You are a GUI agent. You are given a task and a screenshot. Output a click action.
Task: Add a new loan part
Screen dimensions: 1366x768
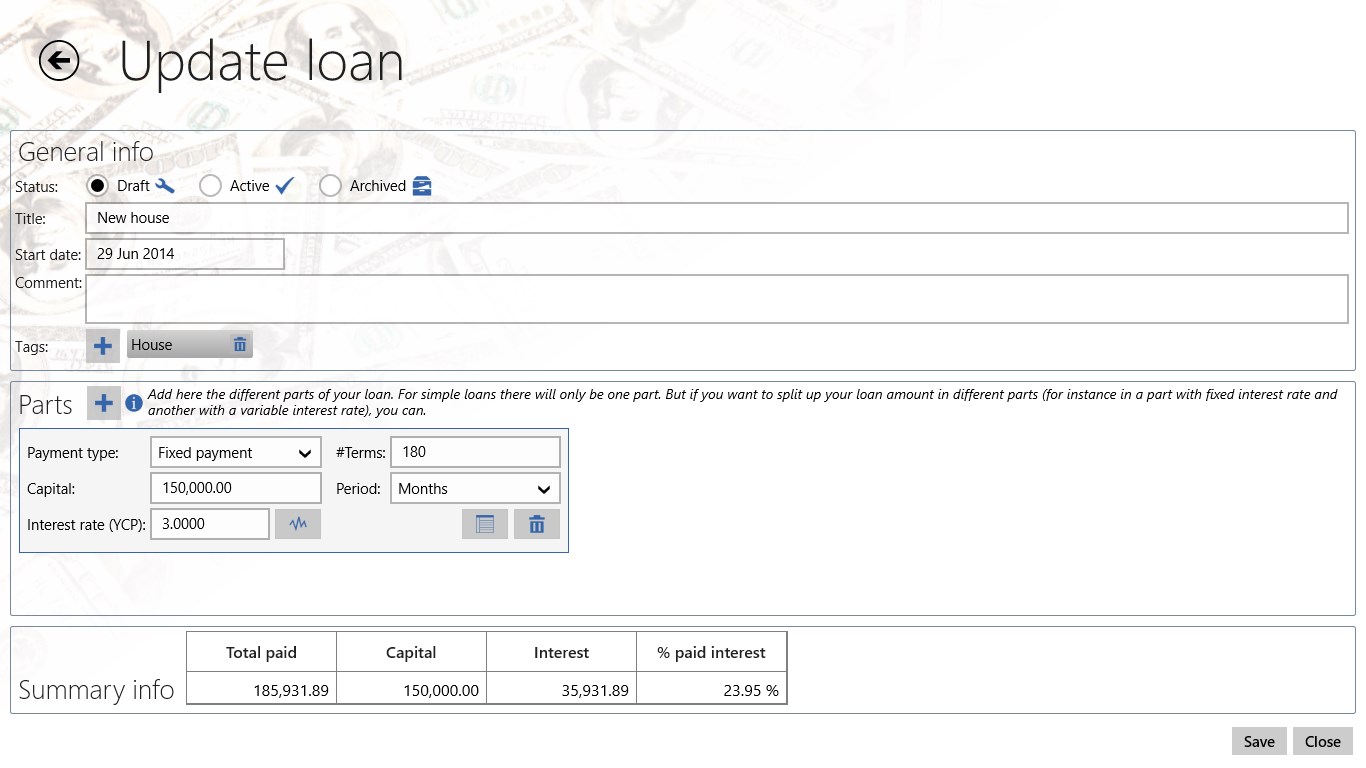click(x=103, y=403)
